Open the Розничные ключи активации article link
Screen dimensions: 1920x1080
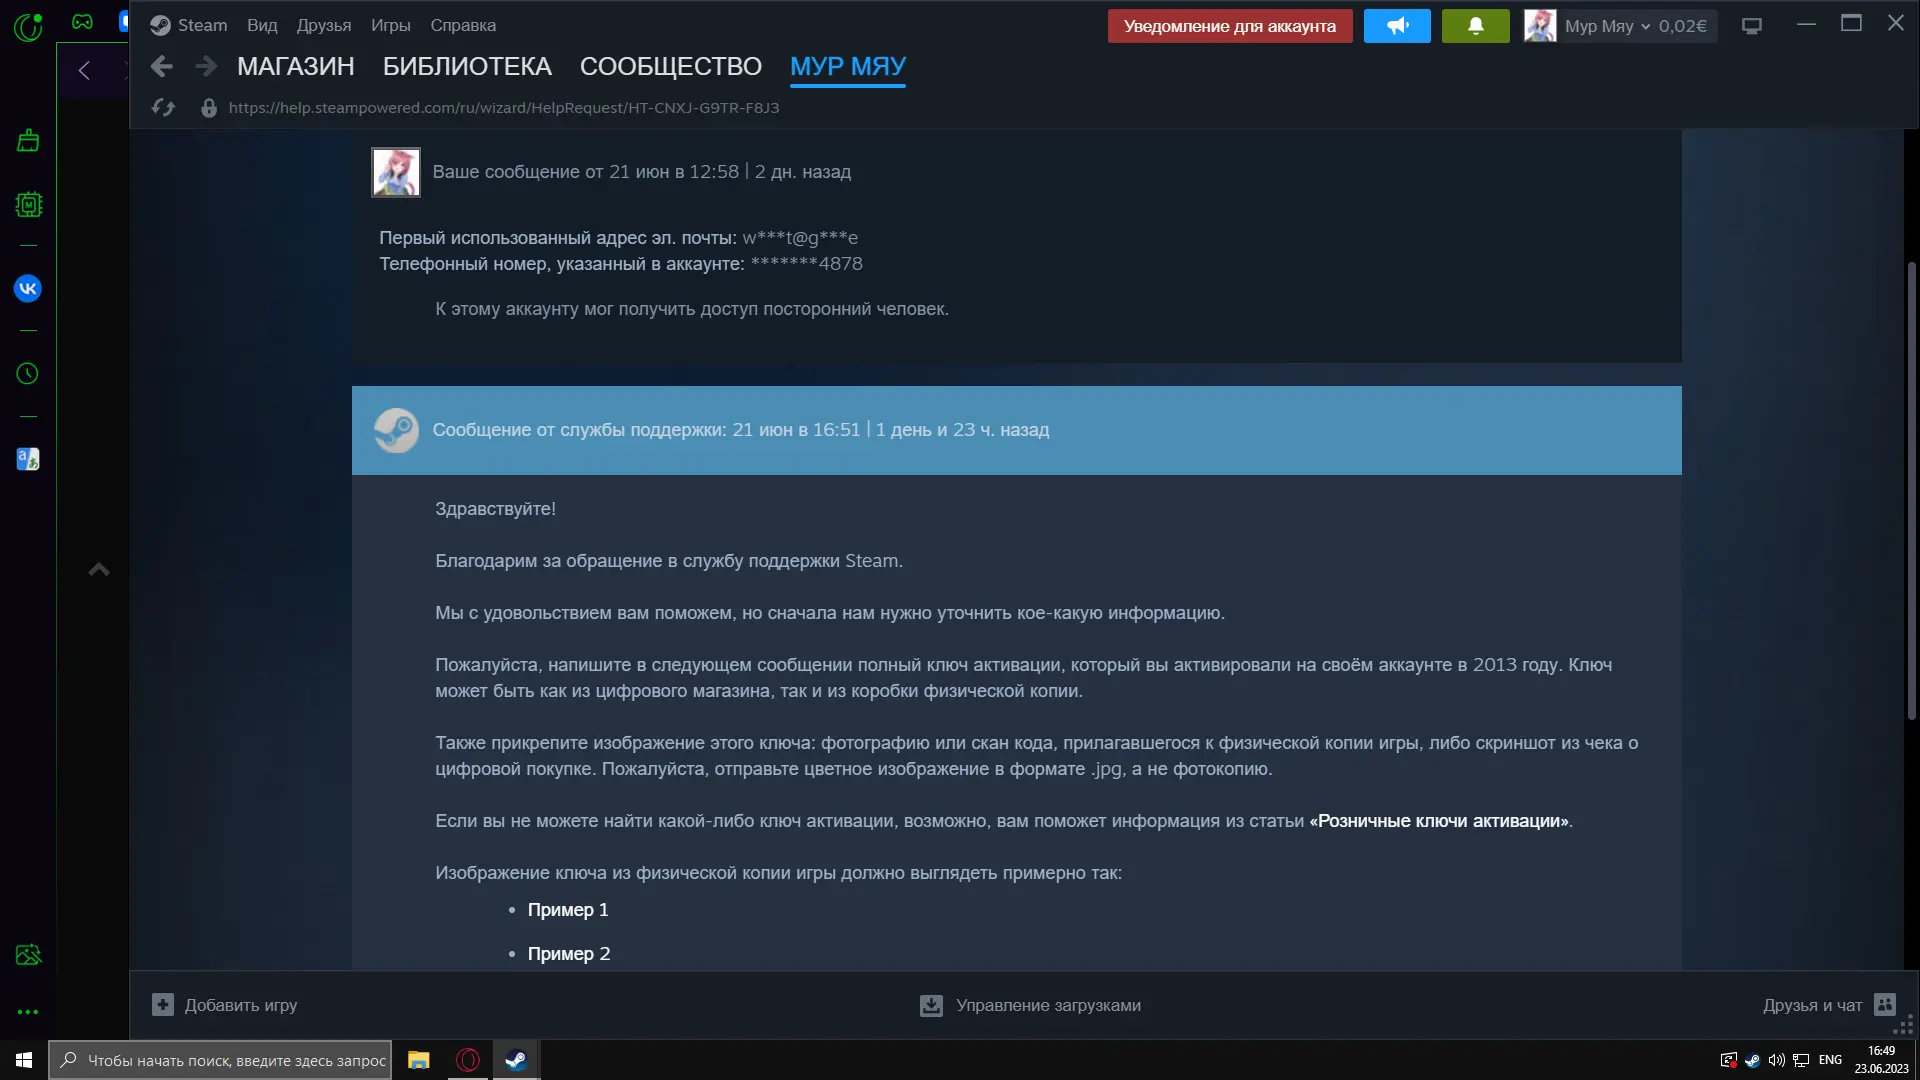[x=1439, y=821]
